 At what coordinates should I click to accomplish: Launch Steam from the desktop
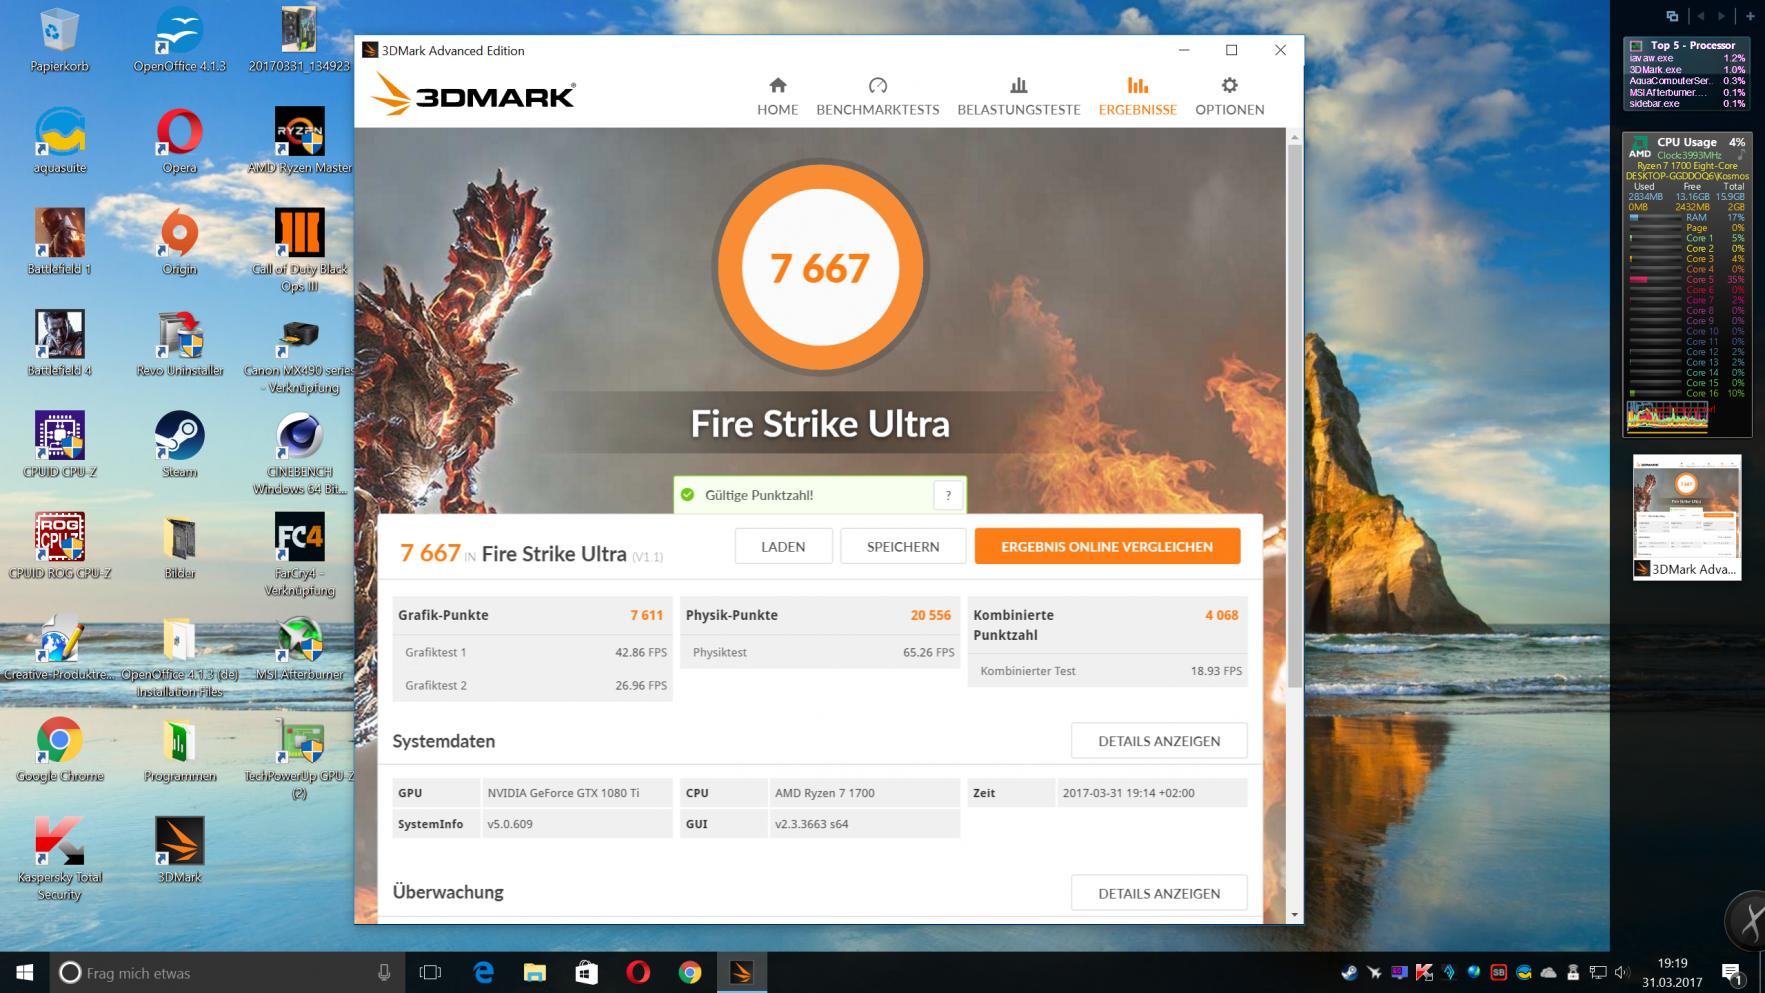coord(180,445)
